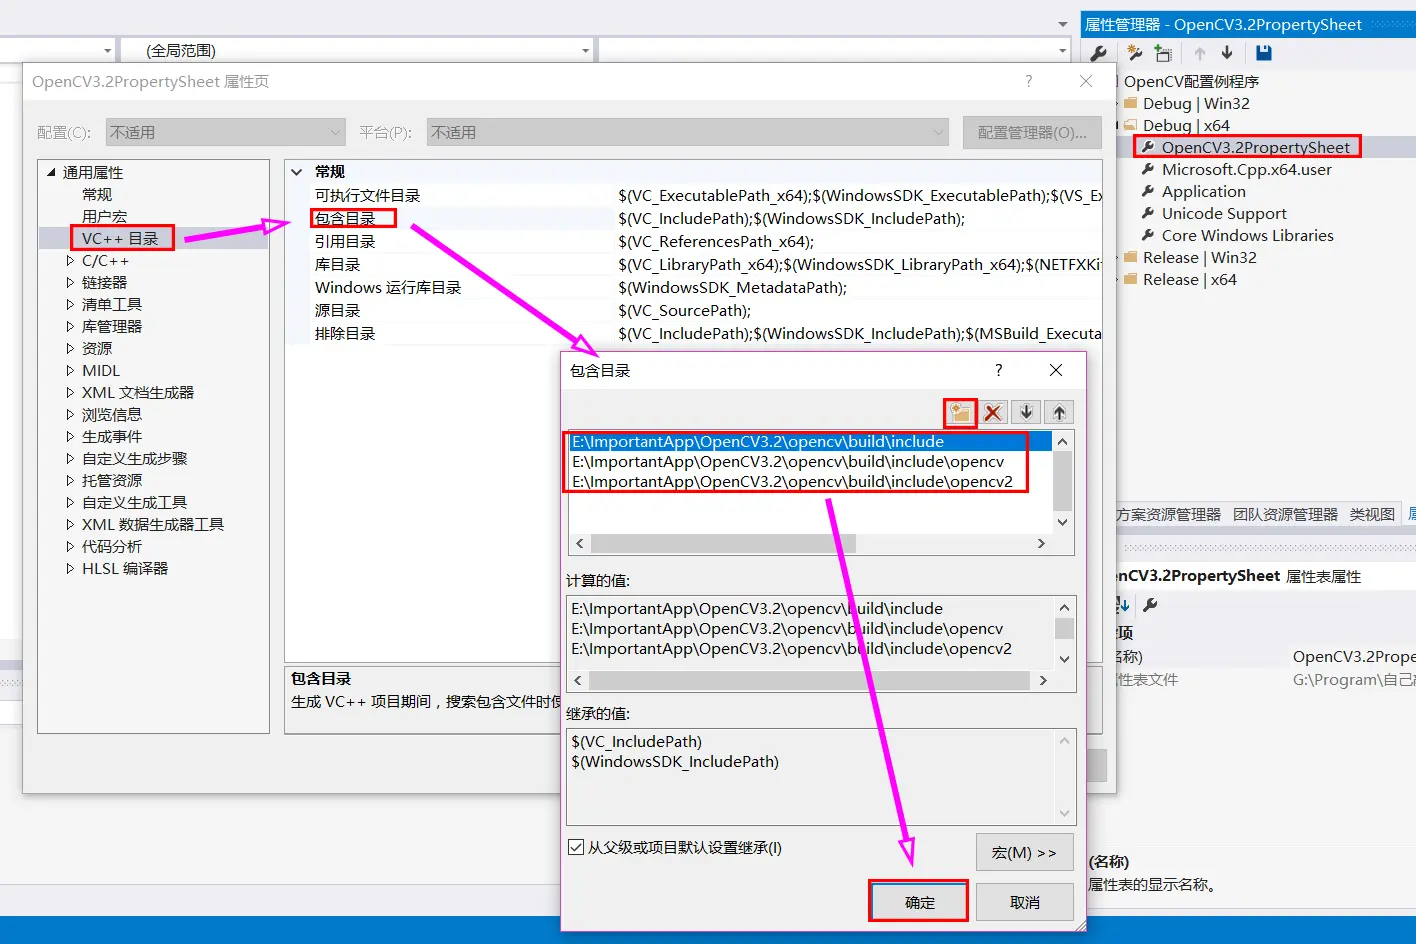Select 用户宏 in the property tree
The width and height of the screenshot is (1416, 944).
104,216
